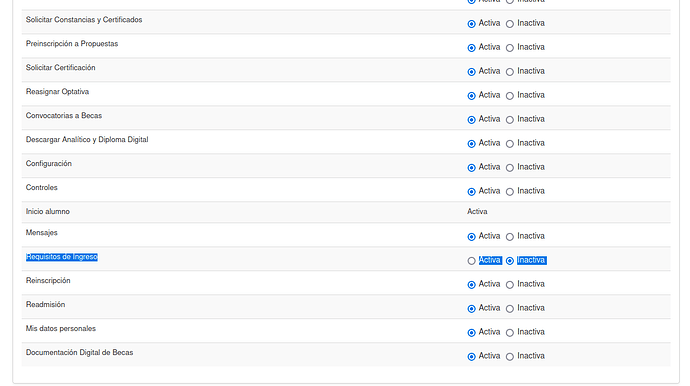Mark Mensajes as Inactiva
The height and width of the screenshot is (386, 690).
510,237
